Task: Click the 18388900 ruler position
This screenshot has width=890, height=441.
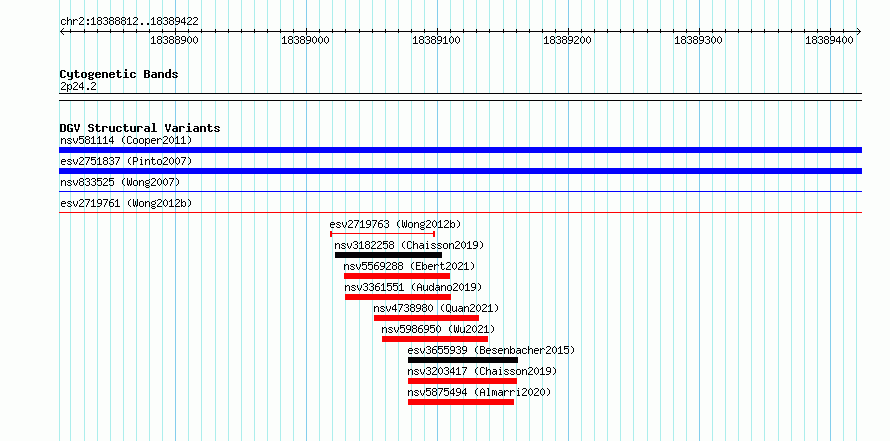Action: (x=174, y=40)
